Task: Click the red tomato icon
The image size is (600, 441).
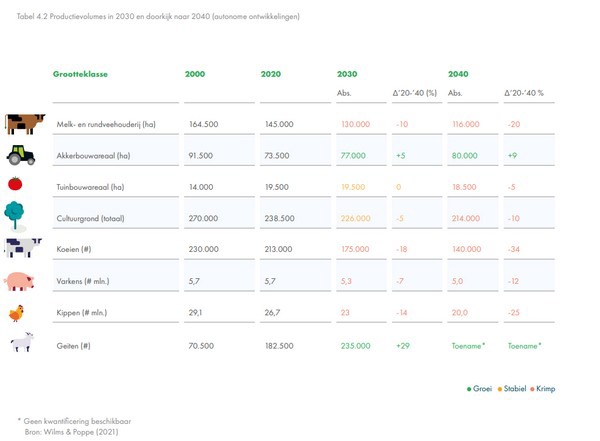Action: pos(15,184)
